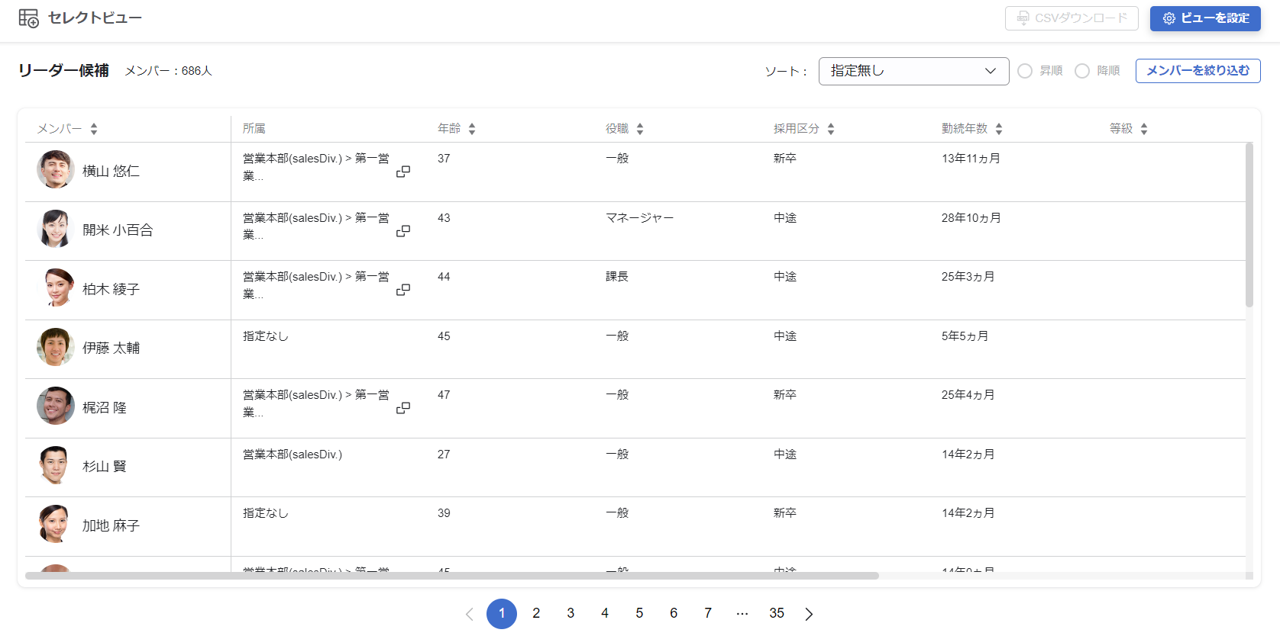Viewport: 1280px width, 636px height.
Task: Click 営業本部(salesDiv.) cell for 杉山 賢
Action: click(292, 454)
